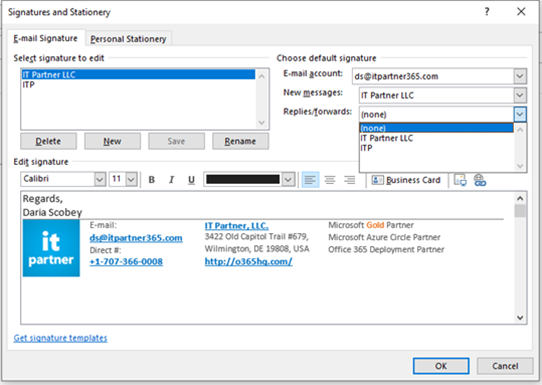Image resolution: width=542 pixels, height=385 pixels.
Task: Switch to E-mail Signature tab
Action: coord(46,38)
